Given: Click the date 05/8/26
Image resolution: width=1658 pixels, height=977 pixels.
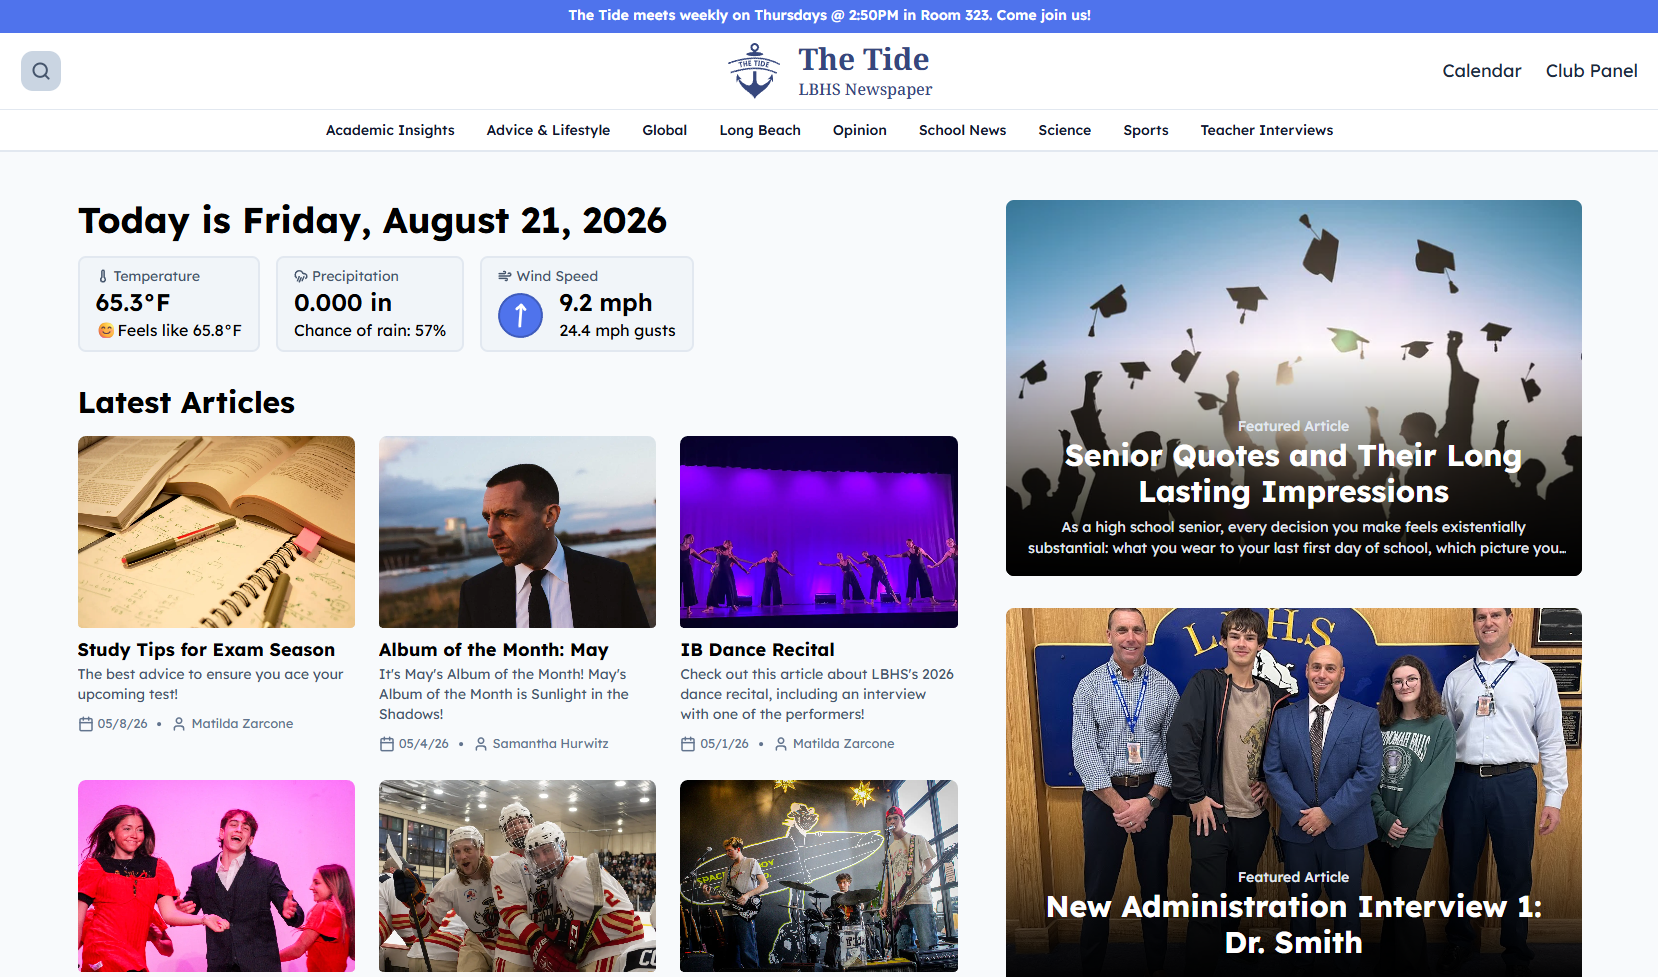Looking at the screenshot, I should (123, 724).
